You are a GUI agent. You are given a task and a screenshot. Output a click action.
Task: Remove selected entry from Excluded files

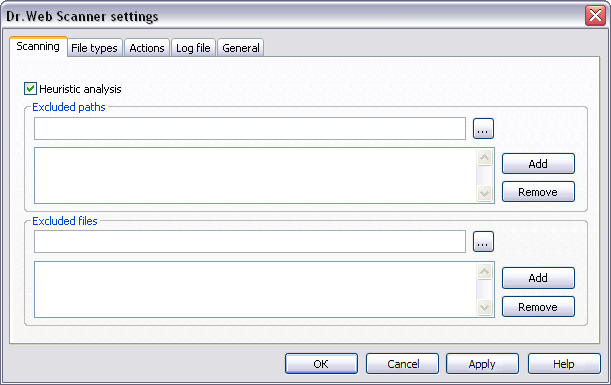538,307
